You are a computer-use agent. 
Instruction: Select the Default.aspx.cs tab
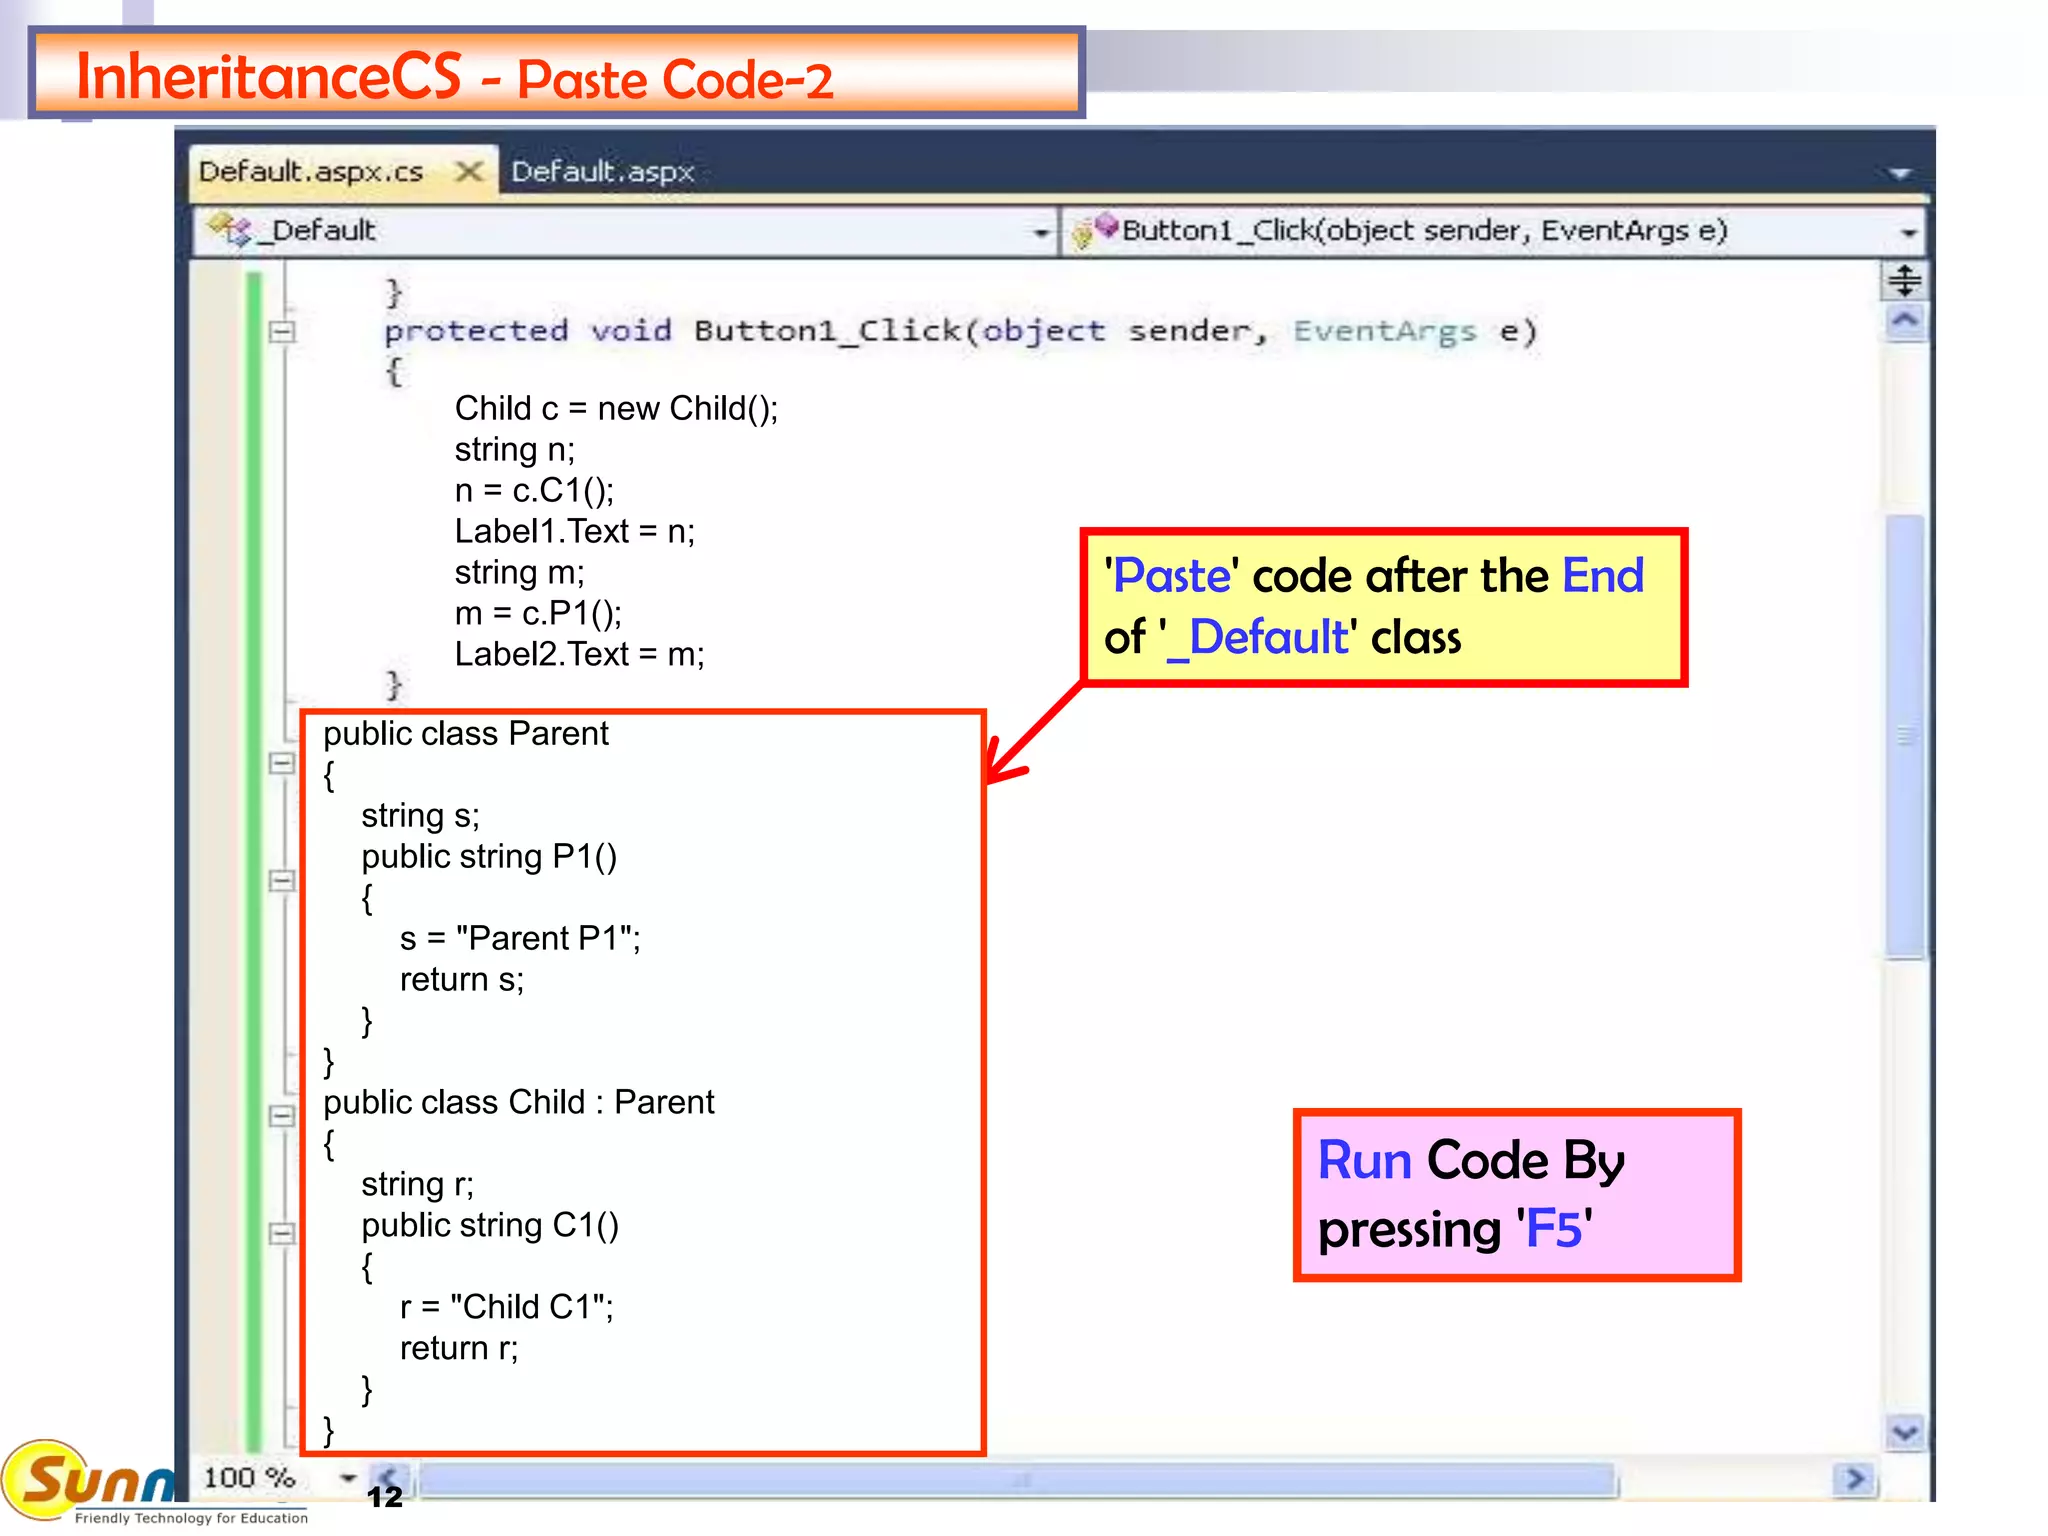(x=311, y=172)
